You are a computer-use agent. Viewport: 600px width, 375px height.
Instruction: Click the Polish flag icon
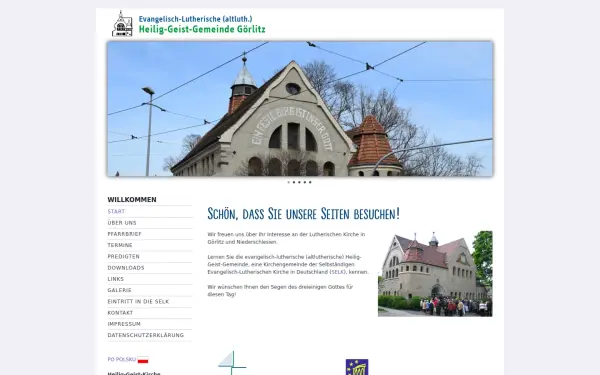[143, 360]
